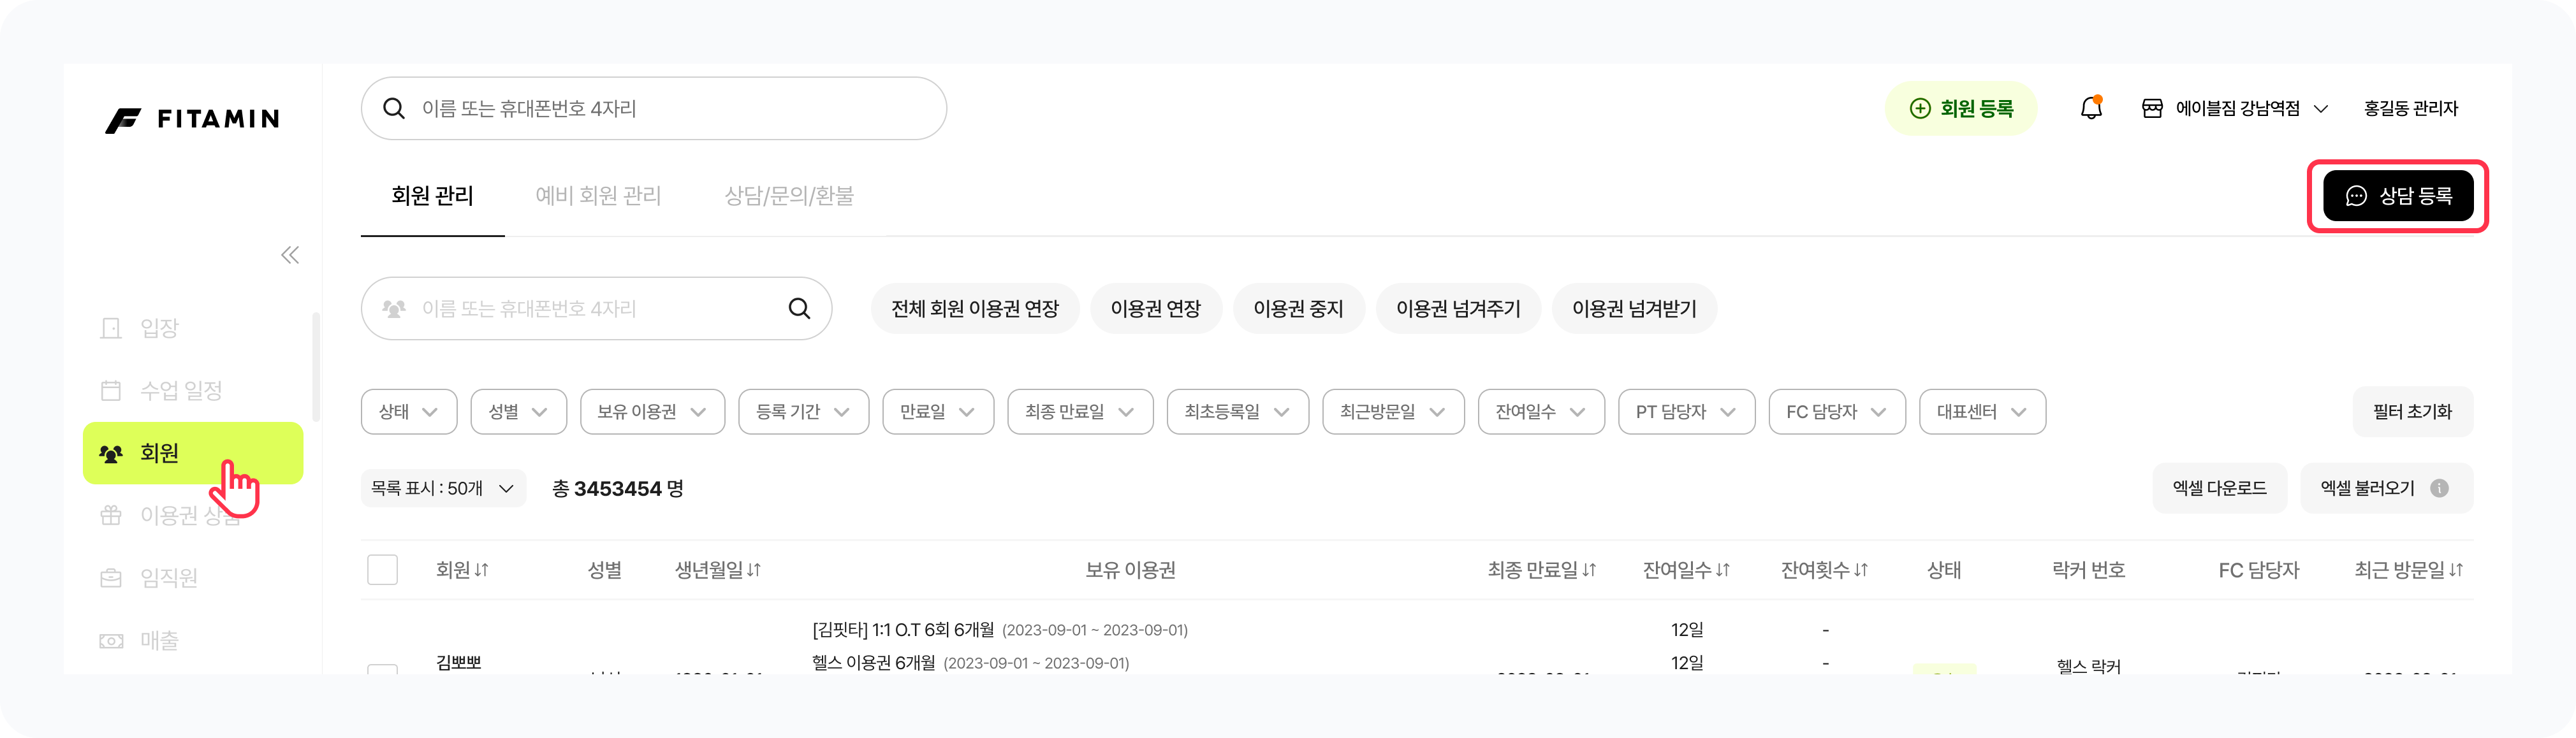
Task: Sort the 잔여일수 column using its sort arrows
Action: click(x=1723, y=570)
